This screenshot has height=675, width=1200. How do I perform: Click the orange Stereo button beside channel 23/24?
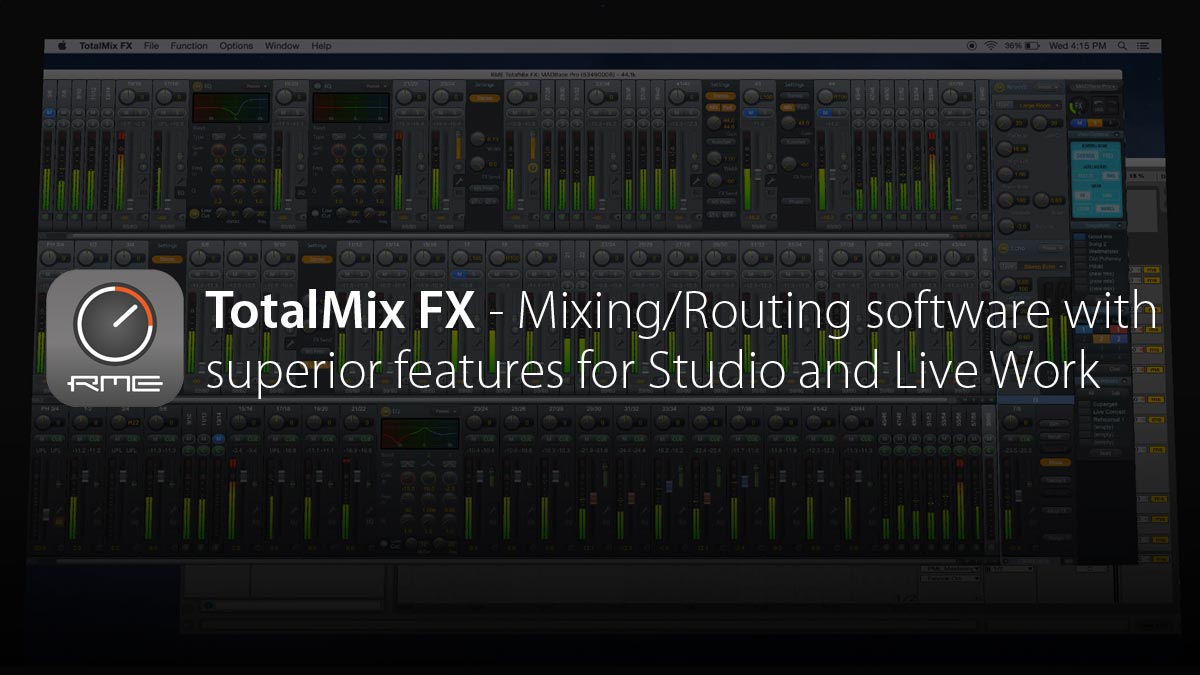(x=484, y=98)
